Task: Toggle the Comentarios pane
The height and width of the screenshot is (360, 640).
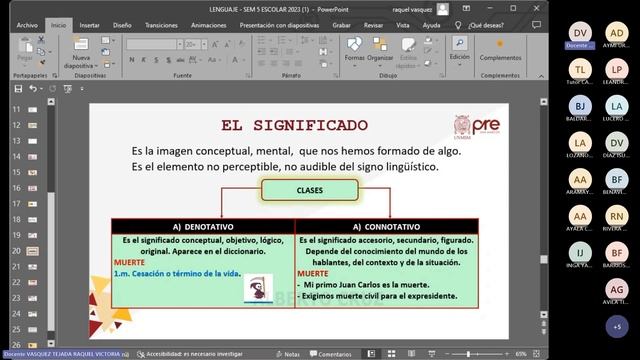Action: coord(330,354)
